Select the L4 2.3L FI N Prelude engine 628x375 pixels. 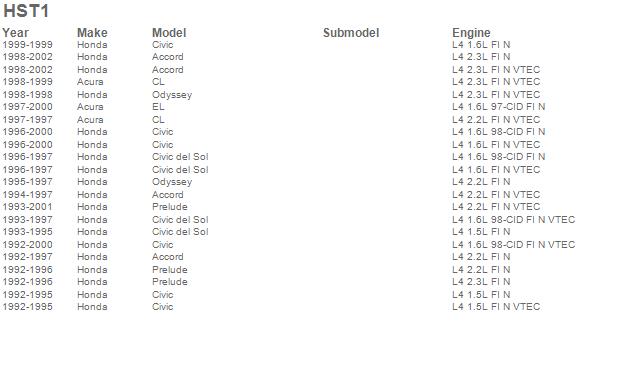click(x=481, y=282)
